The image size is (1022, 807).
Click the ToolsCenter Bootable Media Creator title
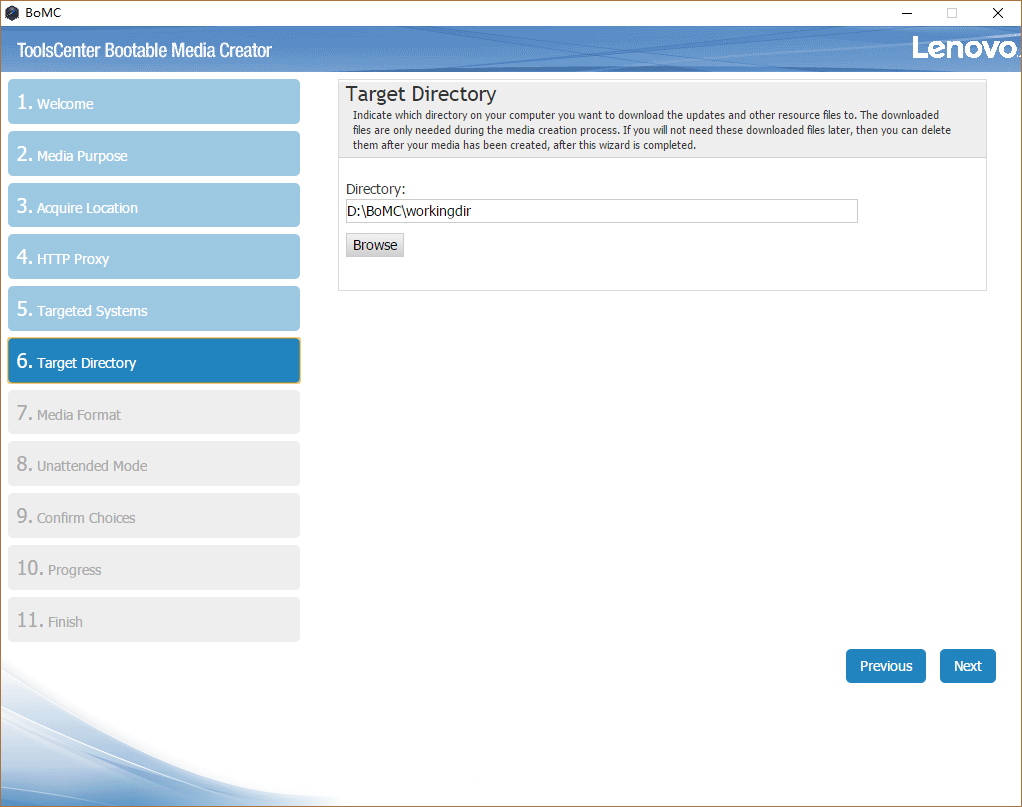pos(144,50)
